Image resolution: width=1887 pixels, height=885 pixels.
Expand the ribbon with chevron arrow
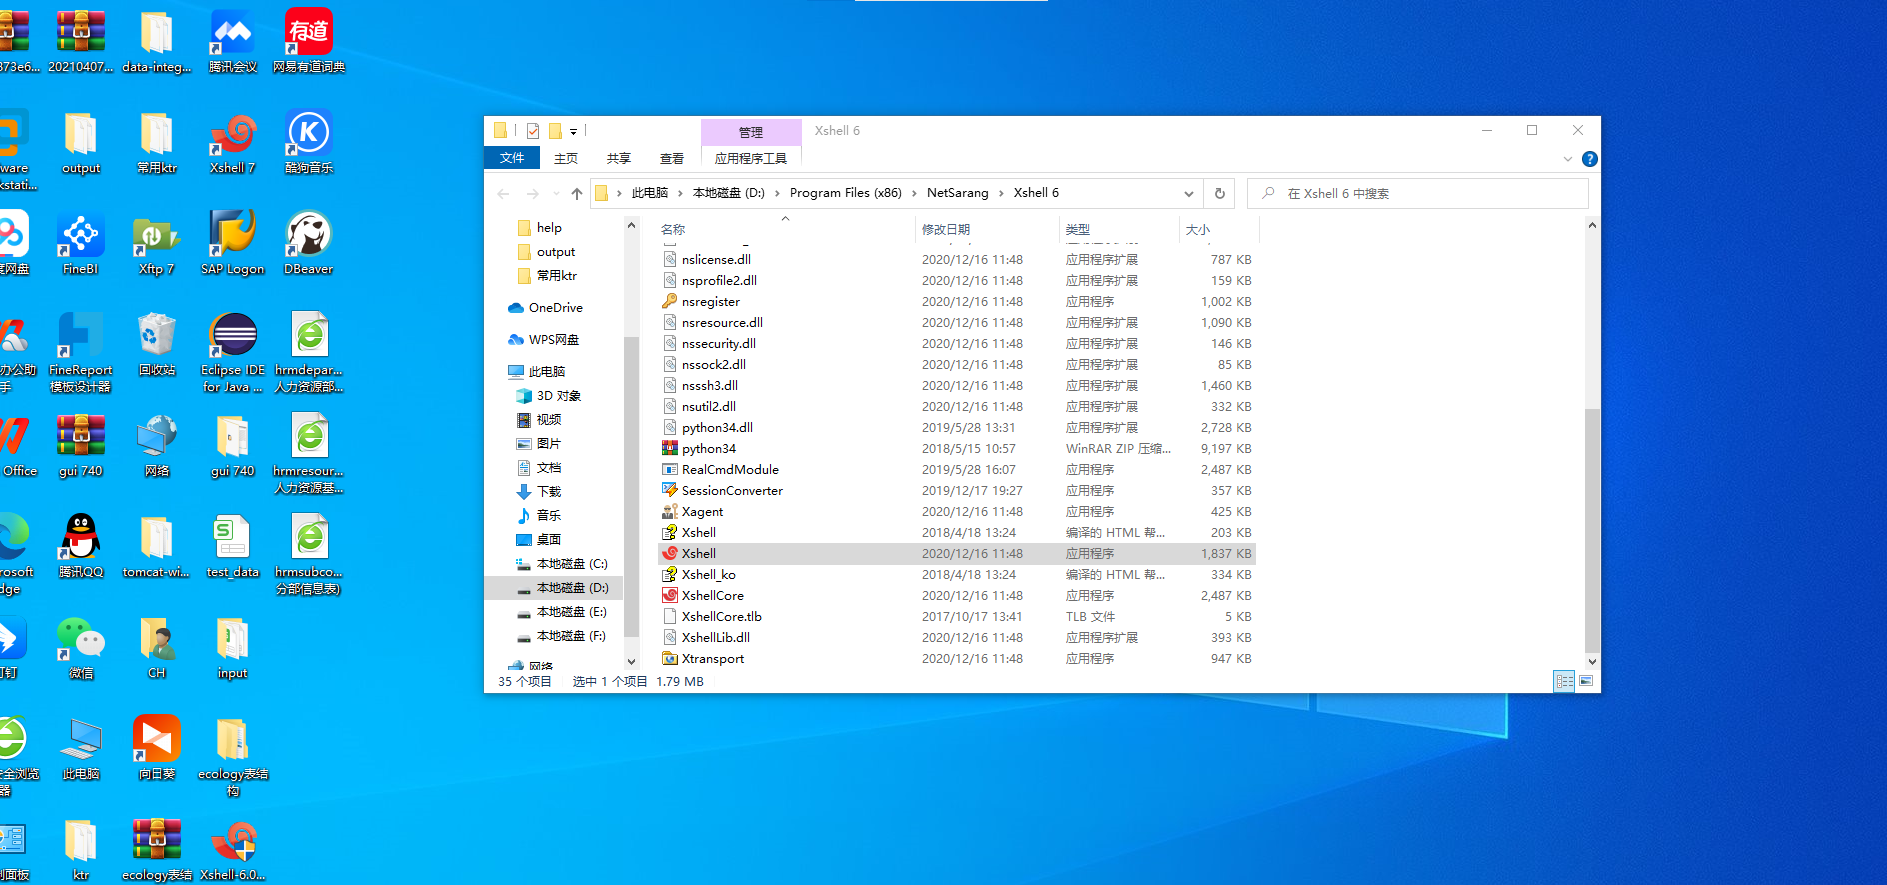coord(1567,159)
